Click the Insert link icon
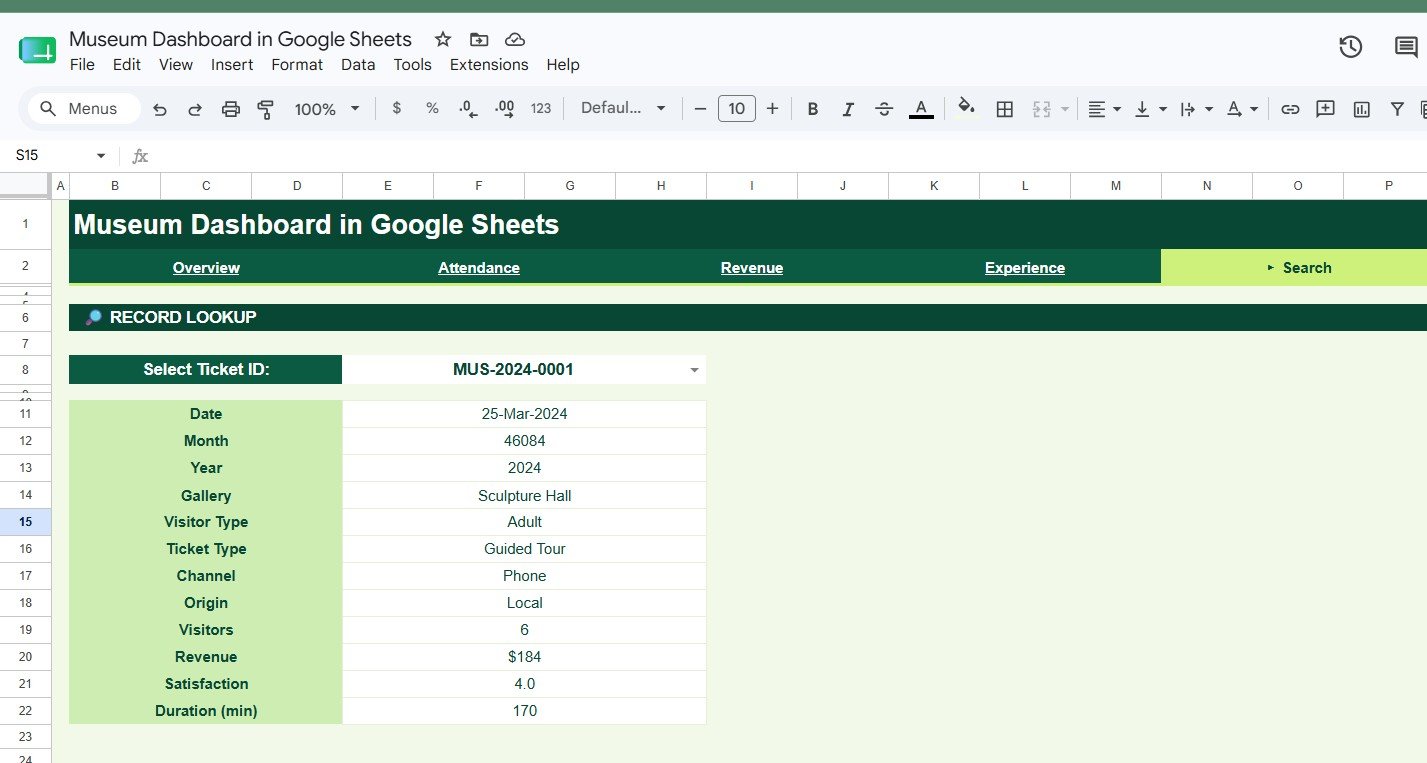This screenshot has width=1427, height=763. 1290,109
